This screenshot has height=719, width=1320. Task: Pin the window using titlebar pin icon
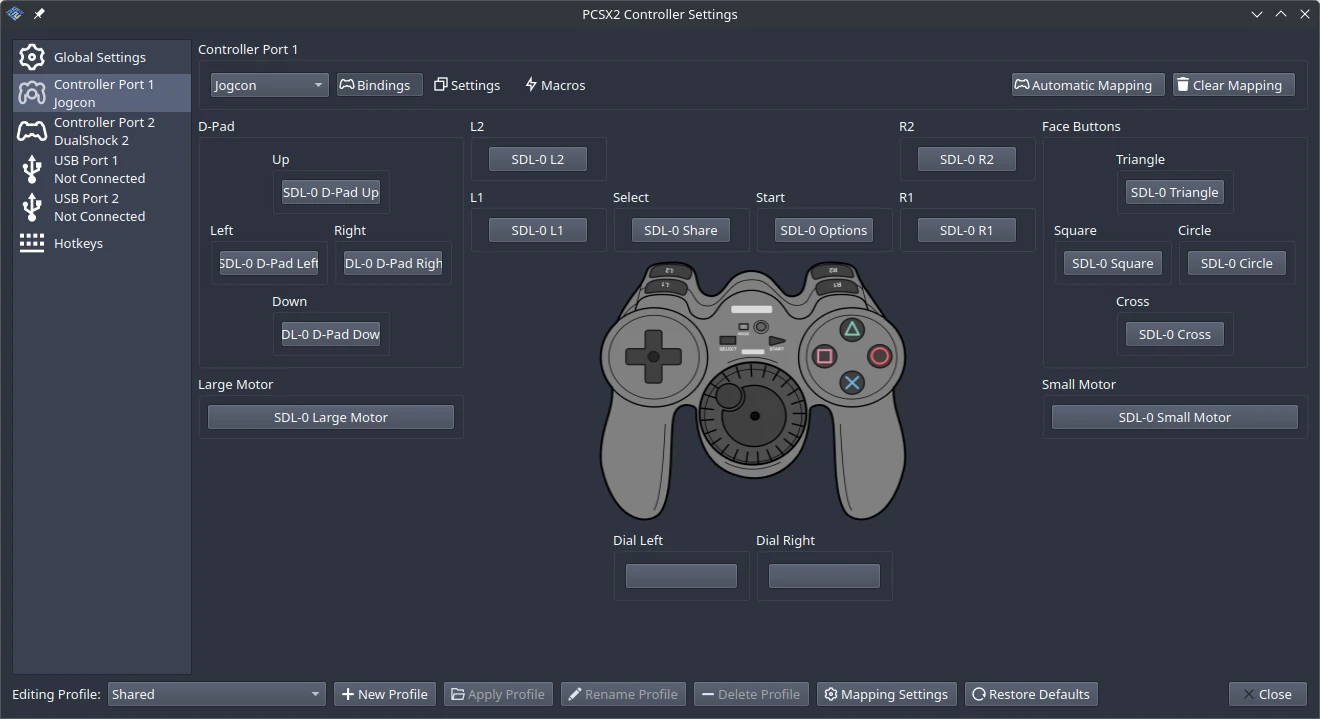39,14
